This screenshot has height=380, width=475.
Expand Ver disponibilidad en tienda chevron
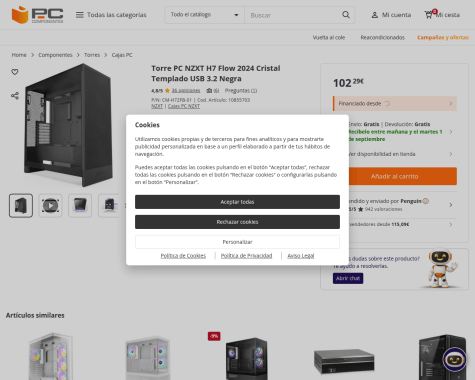point(451,154)
